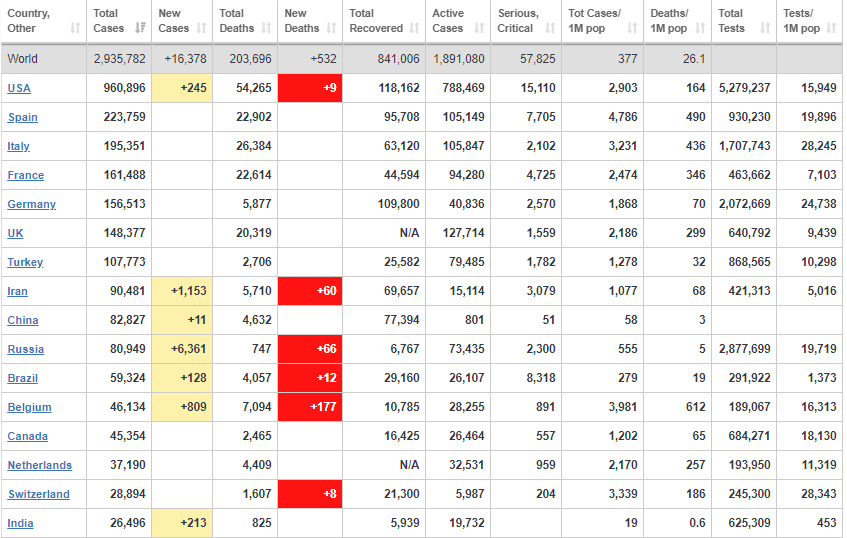The height and width of the screenshot is (538, 847).
Task: Select the Switzerland link
Action: 38,494
